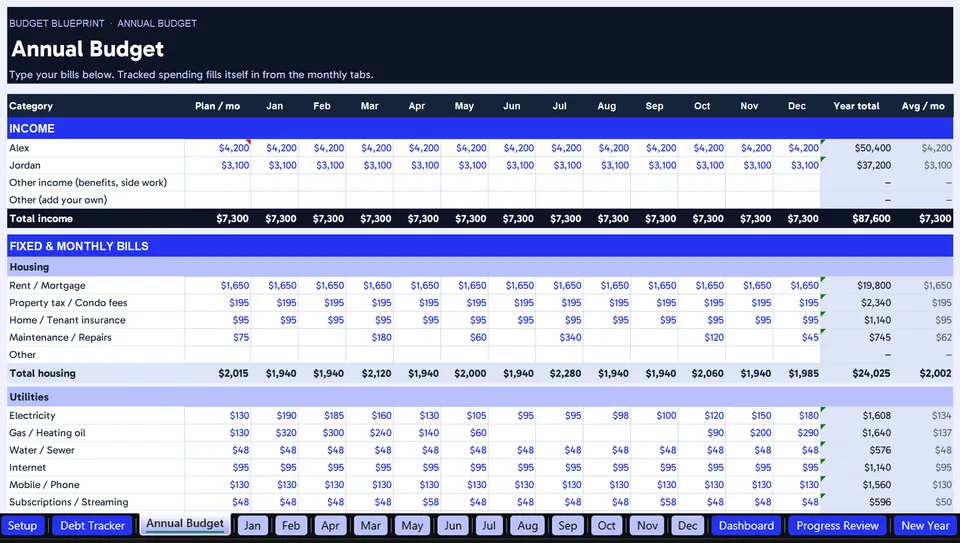Open the Progress Review tab
The image size is (960, 543).
click(x=837, y=526)
